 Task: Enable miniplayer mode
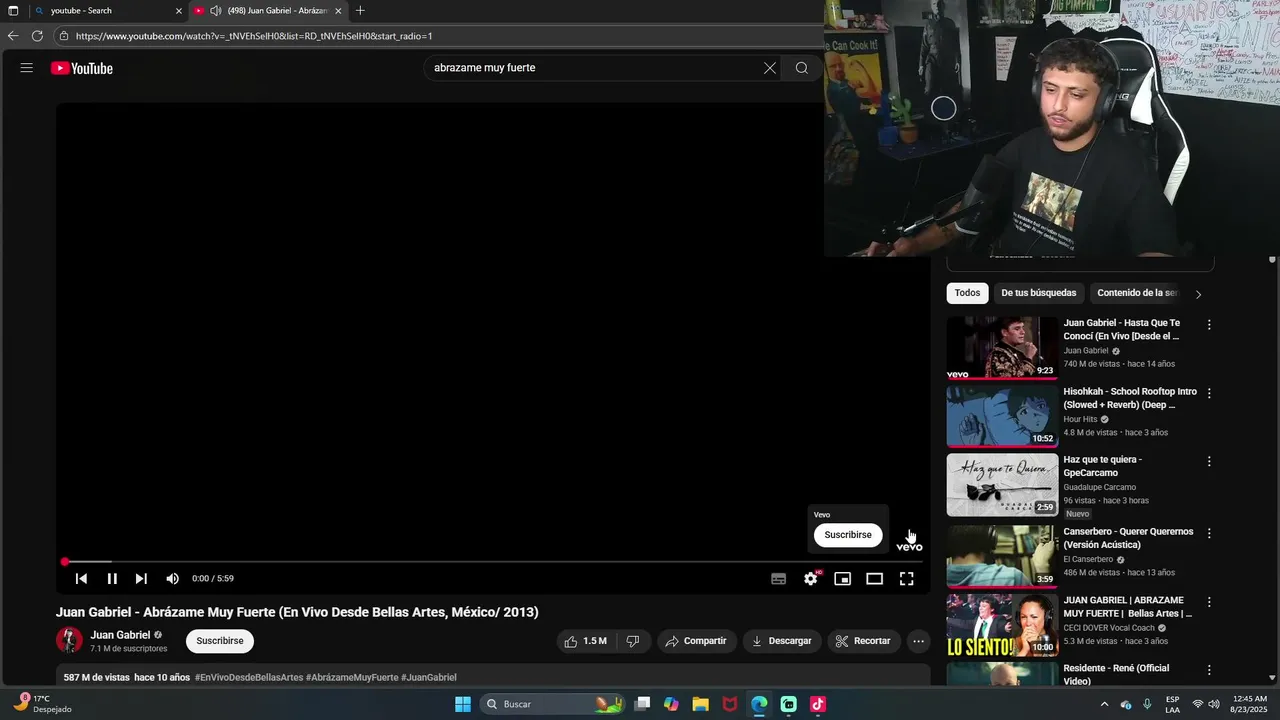pos(843,579)
